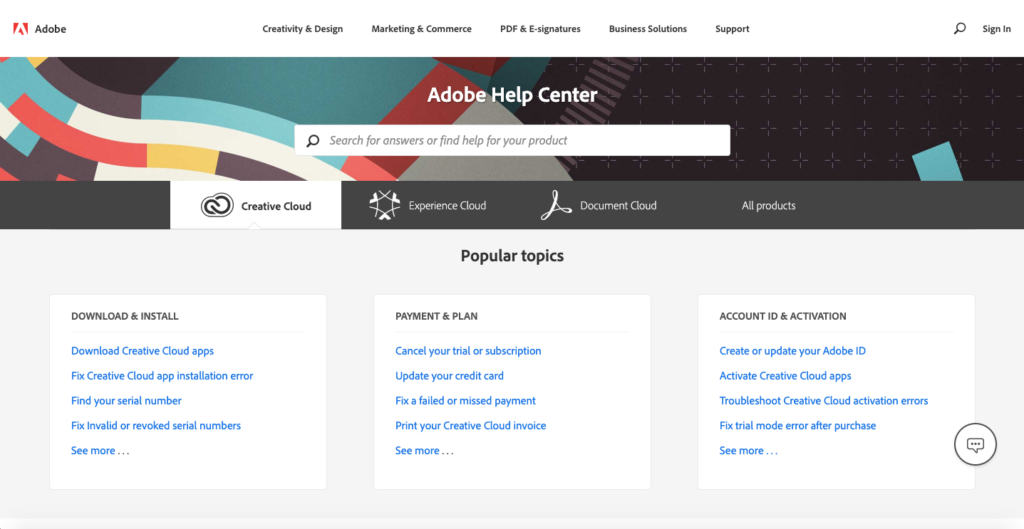Open Fix a failed or missed payment

click(x=466, y=400)
